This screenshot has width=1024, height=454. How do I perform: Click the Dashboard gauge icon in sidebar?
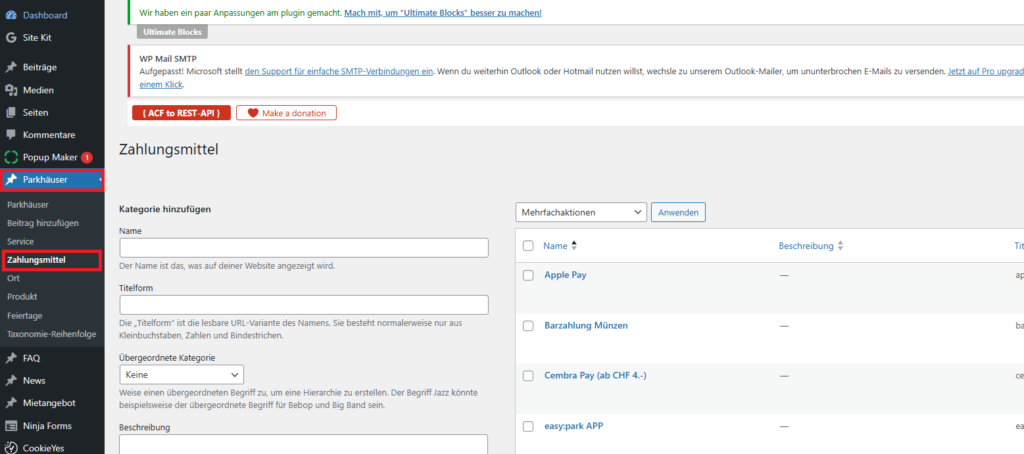11,15
